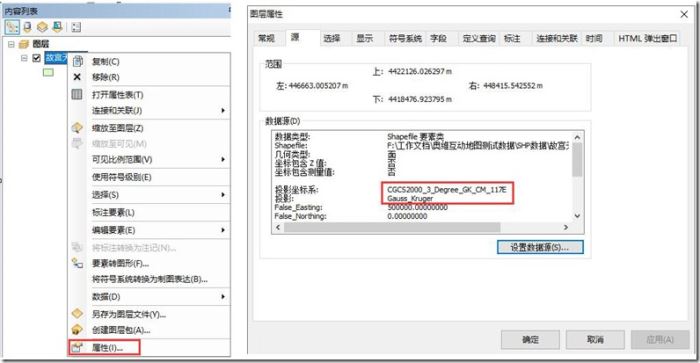Collapse the 故宫 layer node
The image size is (700, 363).
coord(24,58)
